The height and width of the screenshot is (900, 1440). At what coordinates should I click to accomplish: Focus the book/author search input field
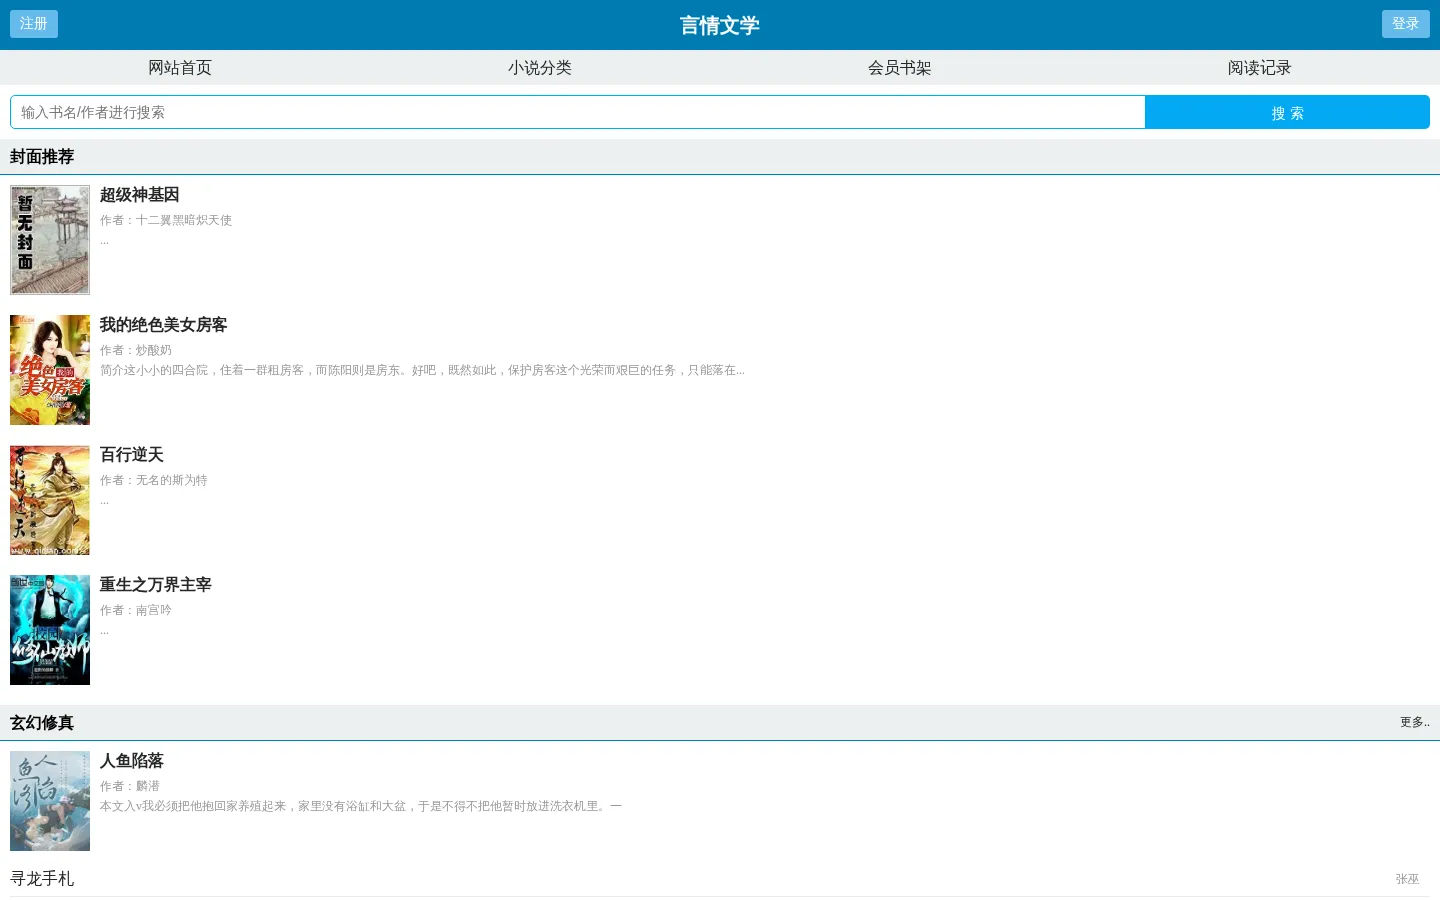pos(578,112)
